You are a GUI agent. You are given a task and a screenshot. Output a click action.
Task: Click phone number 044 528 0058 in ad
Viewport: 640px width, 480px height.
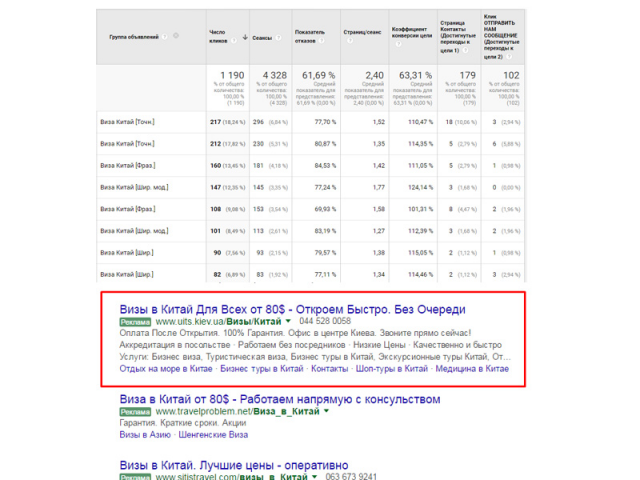click(x=325, y=321)
